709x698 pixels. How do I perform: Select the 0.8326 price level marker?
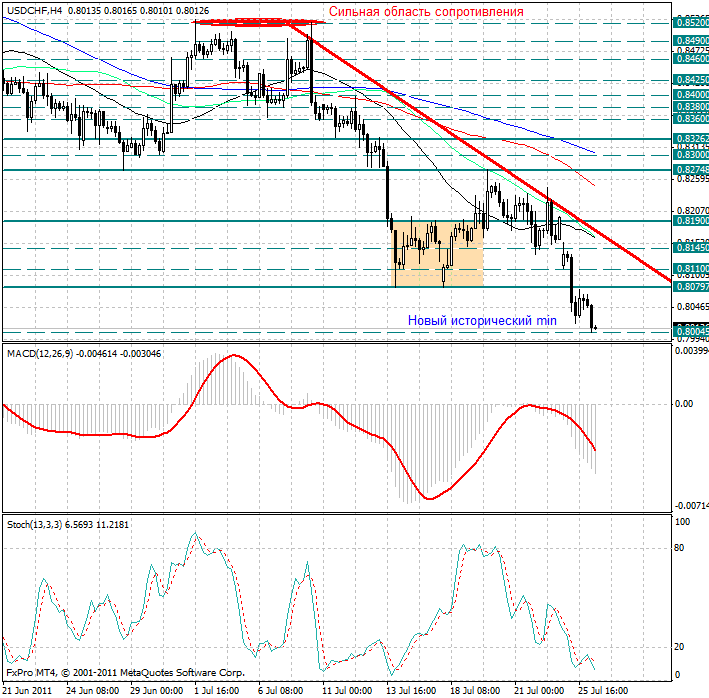[x=691, y=139]
